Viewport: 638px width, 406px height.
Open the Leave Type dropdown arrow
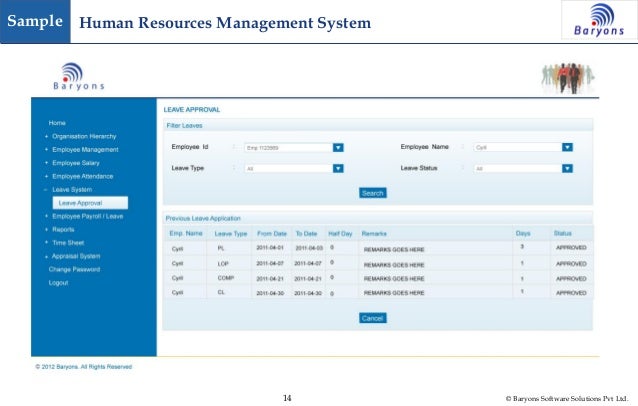(x=338, y=168)
